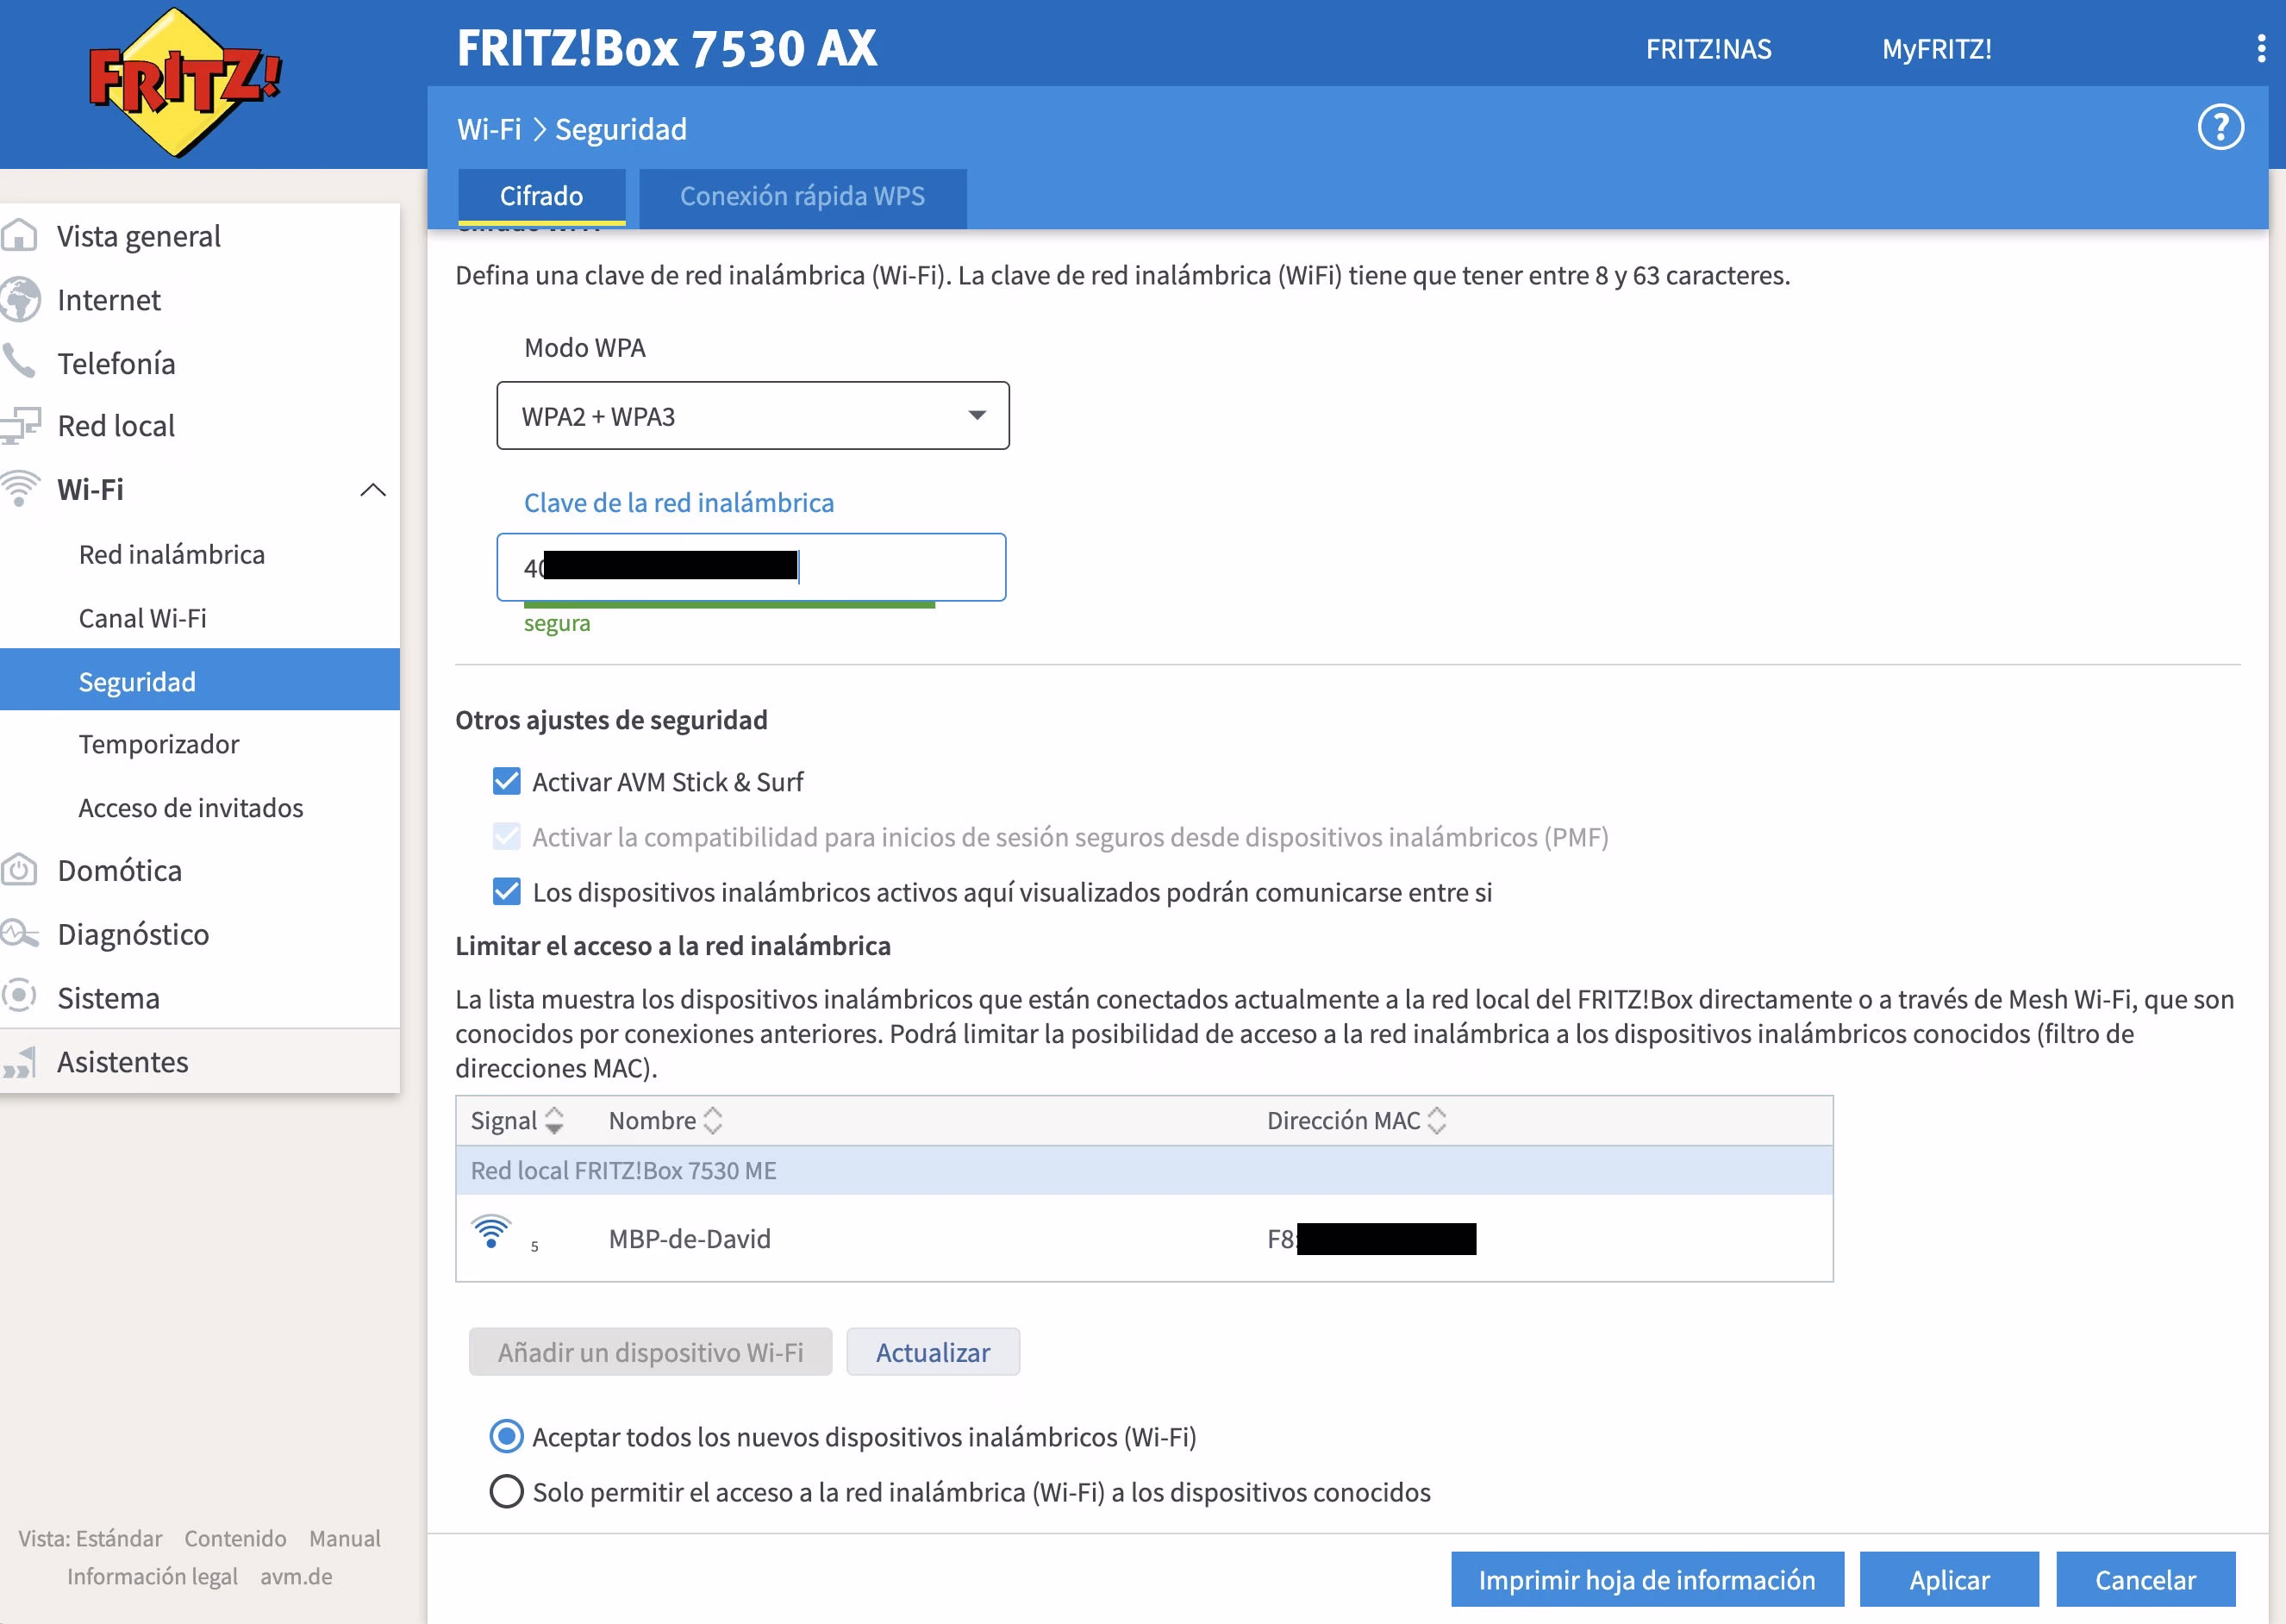Click the Aplicar button
2286x1624 pixels.
(x=1949, y=1580)
